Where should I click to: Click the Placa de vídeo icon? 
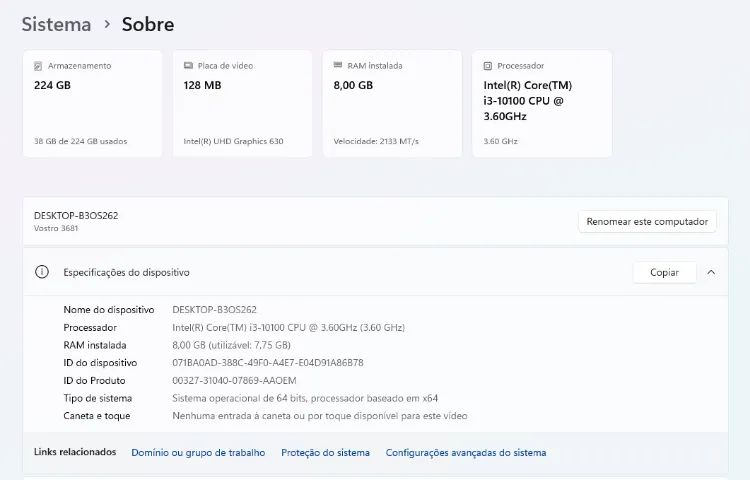click(188, 65)
